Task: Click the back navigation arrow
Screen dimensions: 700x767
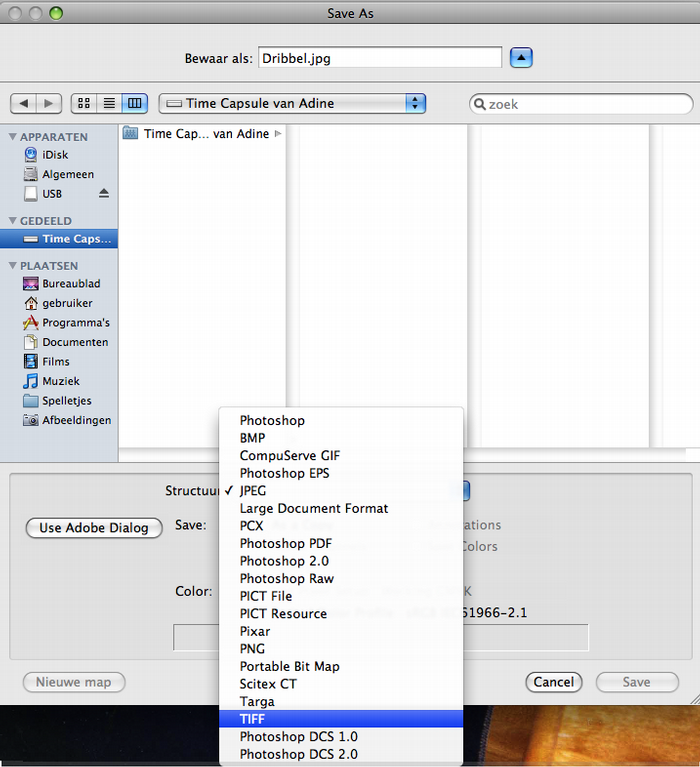Action: click(24, 103)
